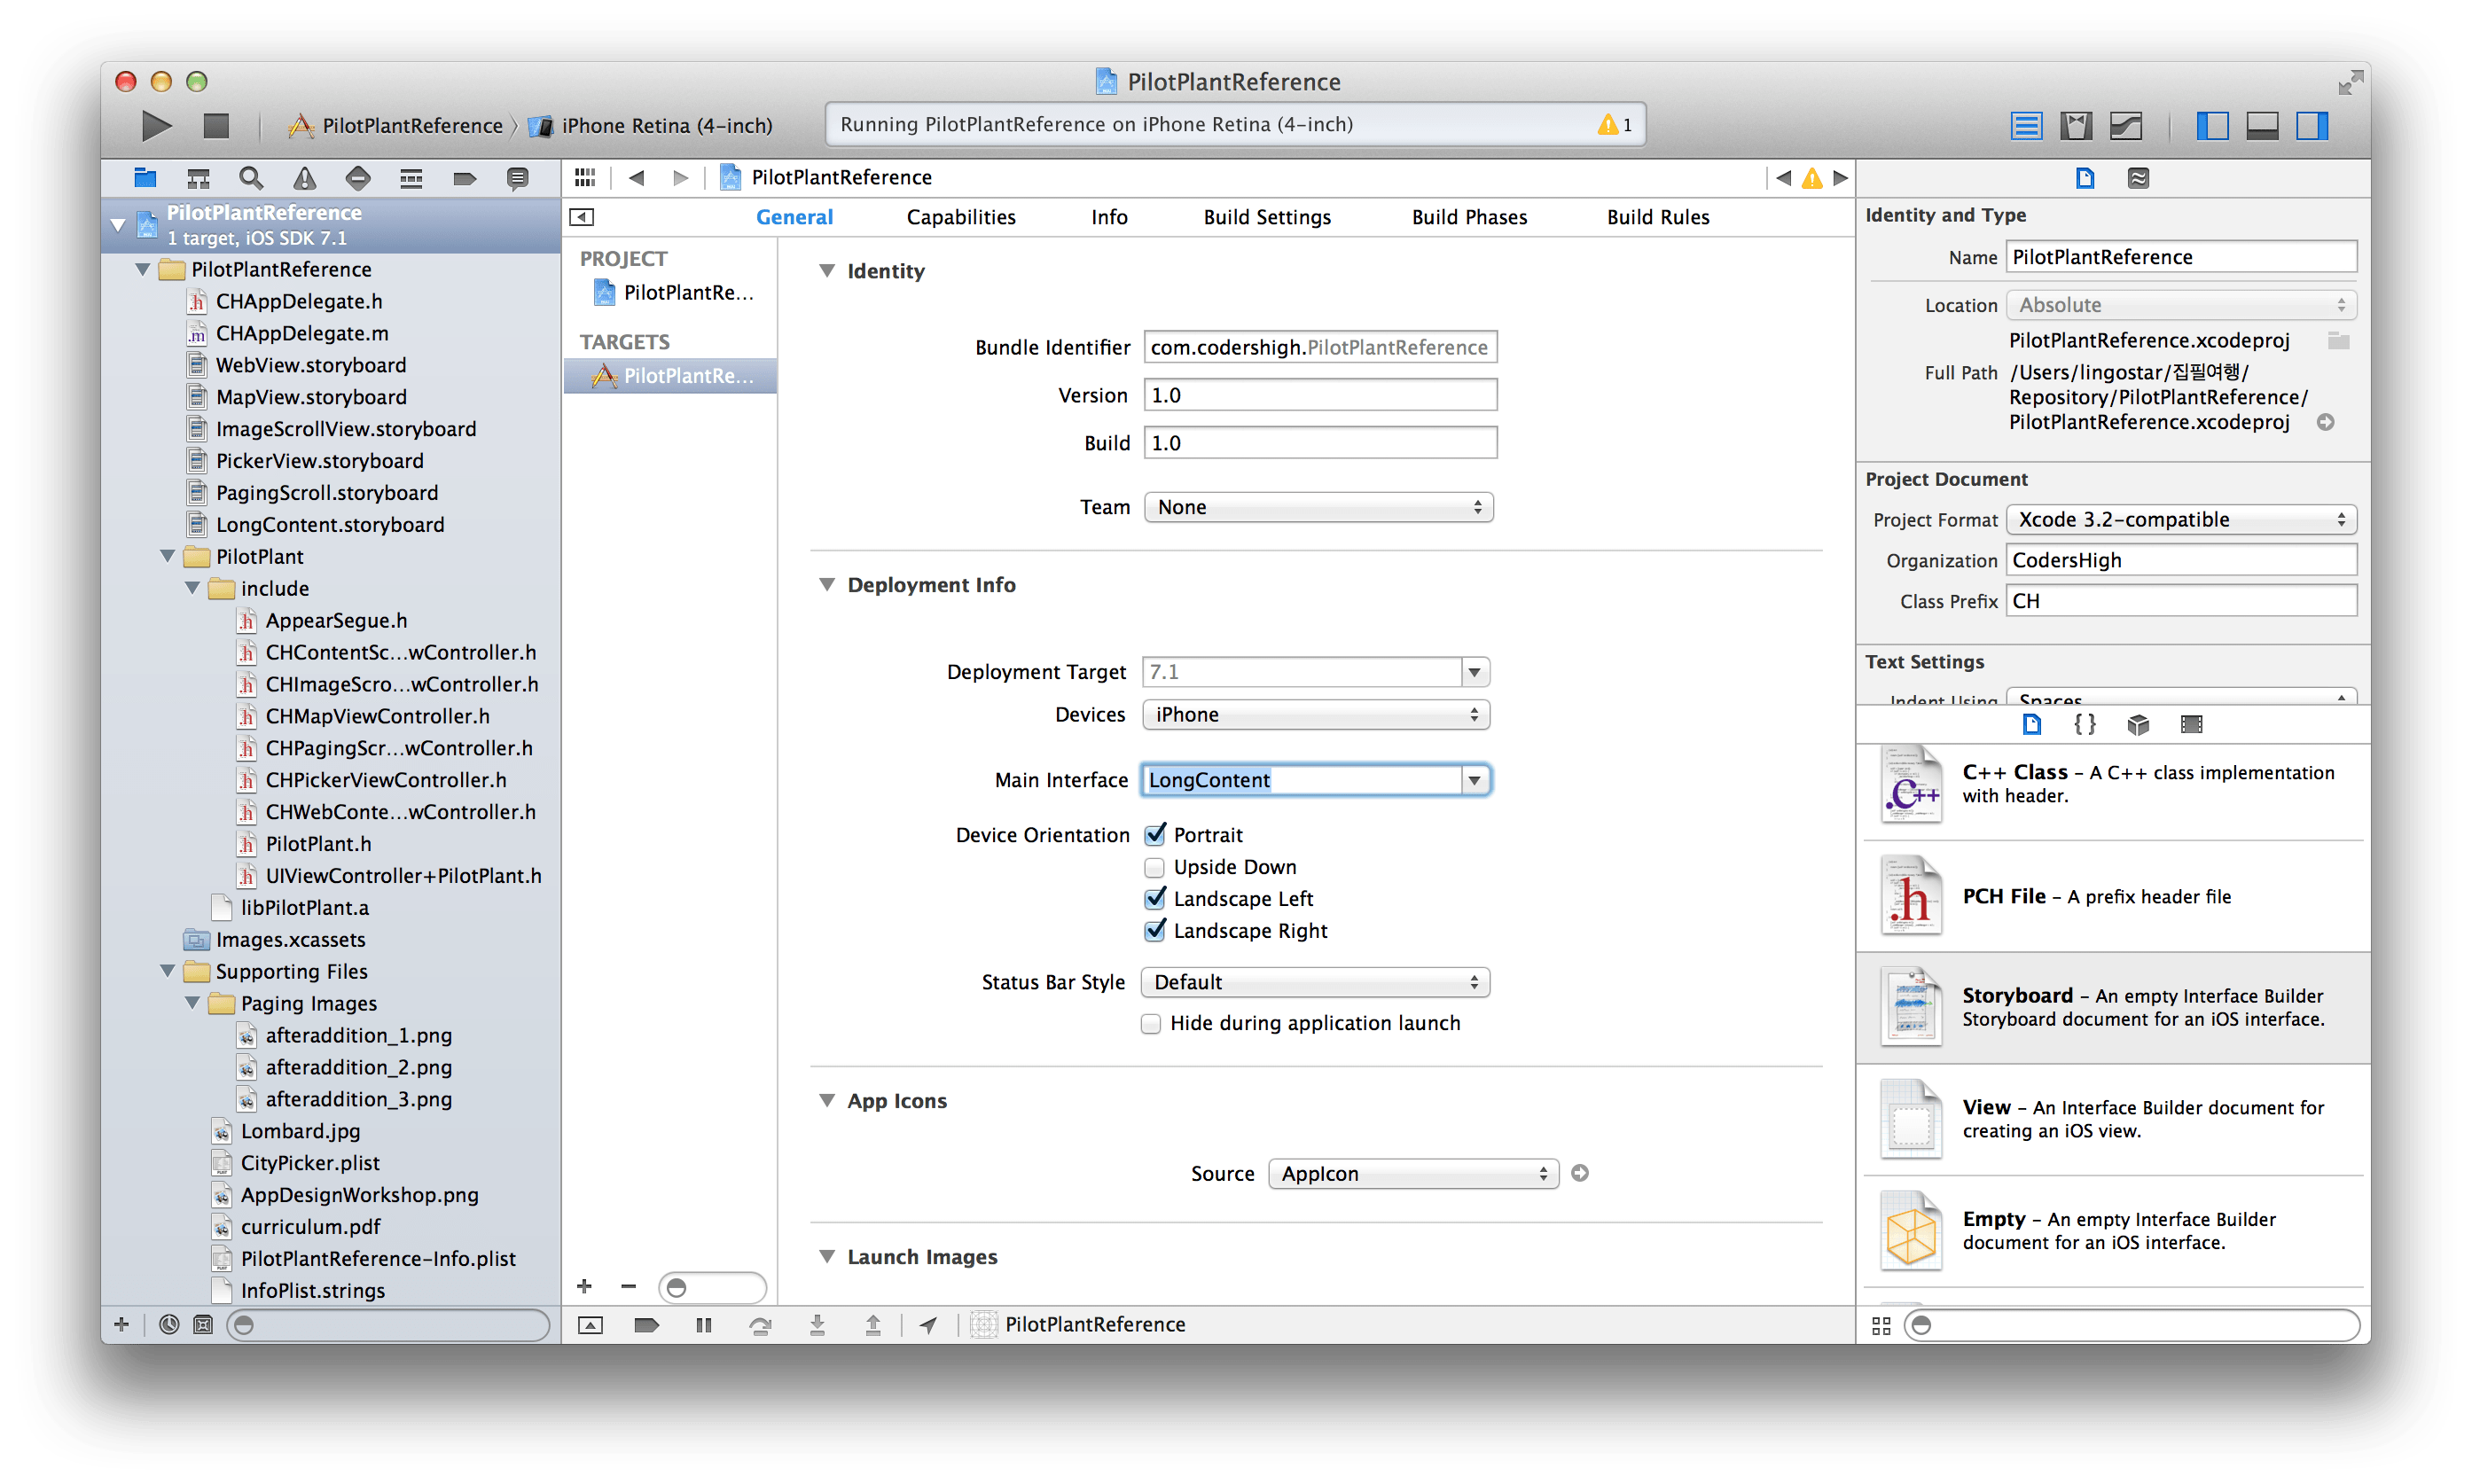The width and height of the screenshot is (2472, 1484).
Task: Click the Step over debug button
Action: point(760,1325)
